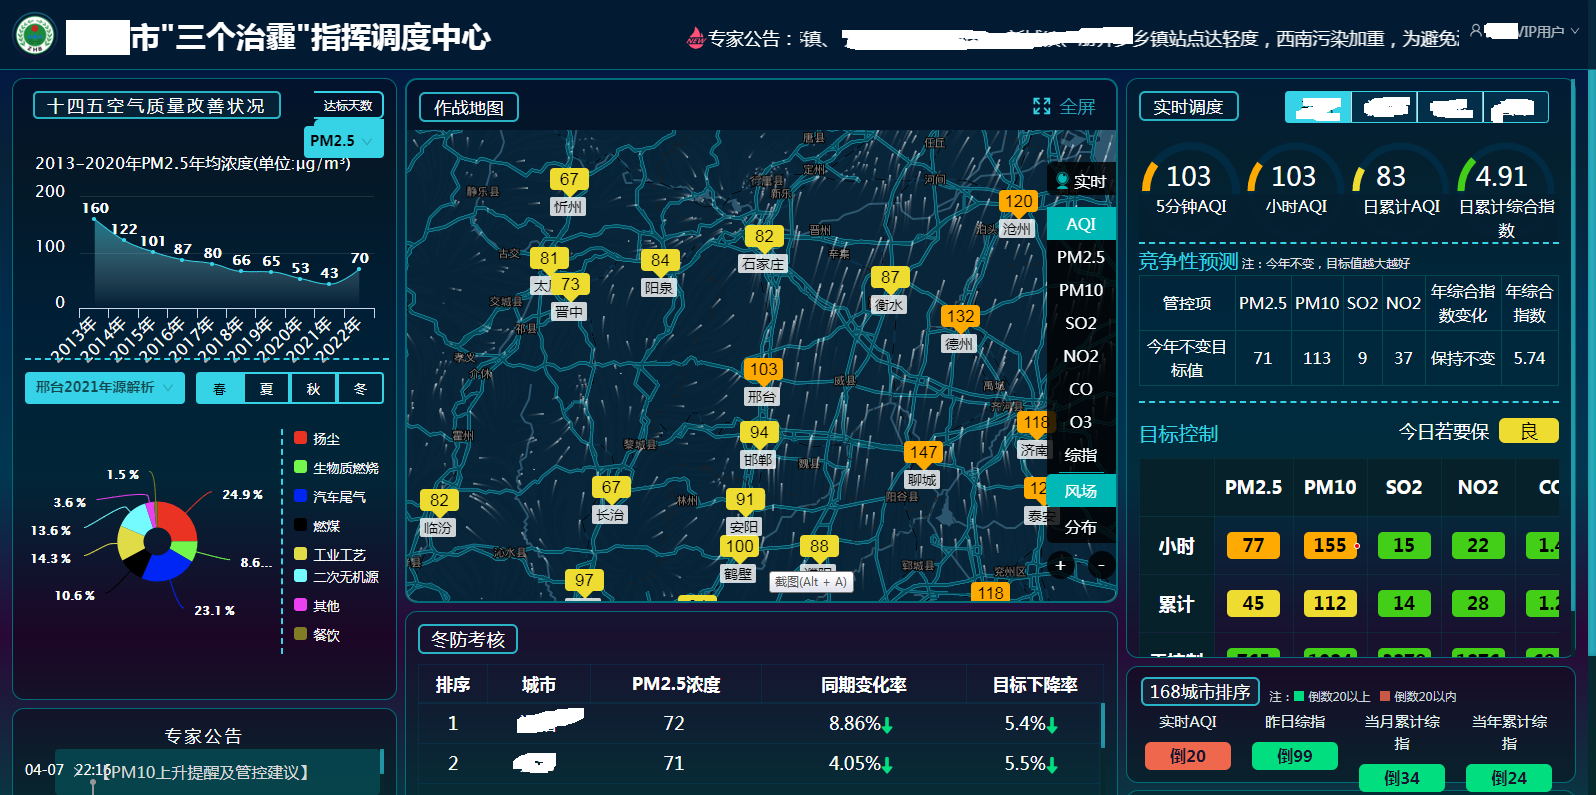Click the 邢台 marker showing 103 on map
Screen dimensions: 1596x795
pyautogui.click(x=763, y=370)
